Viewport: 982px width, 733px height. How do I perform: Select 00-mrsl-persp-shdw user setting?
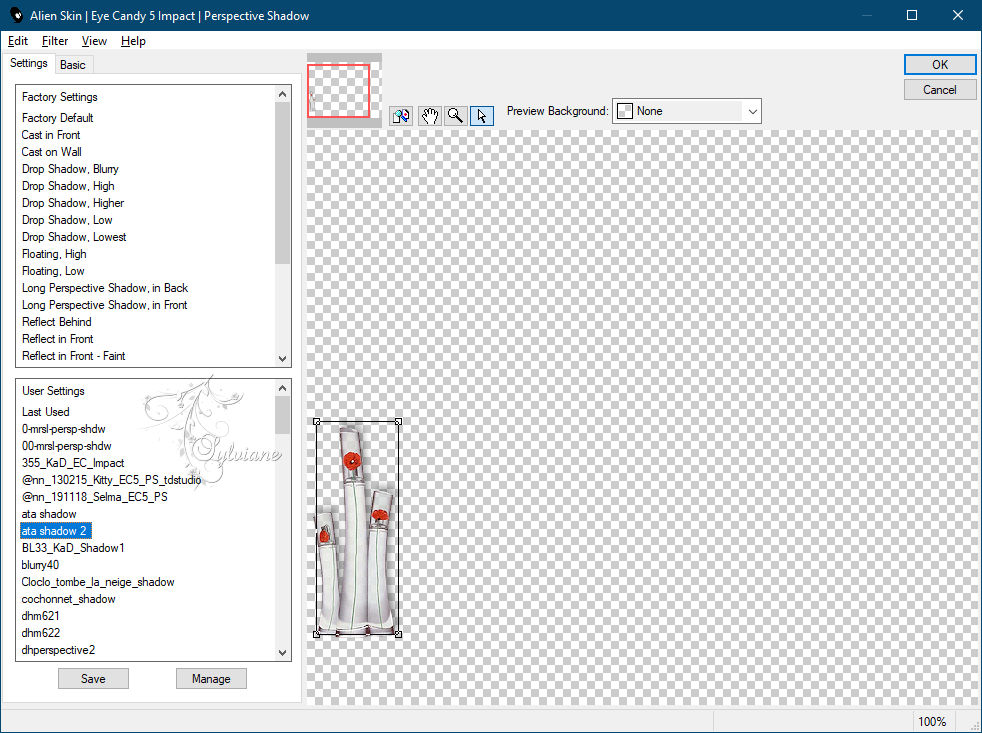coord(66,445)
